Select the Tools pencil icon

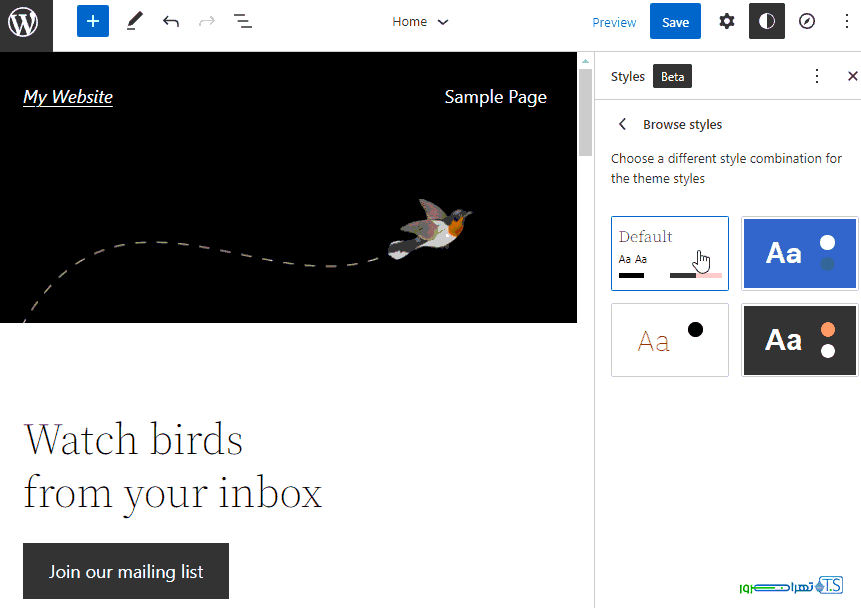click(134, 22)
